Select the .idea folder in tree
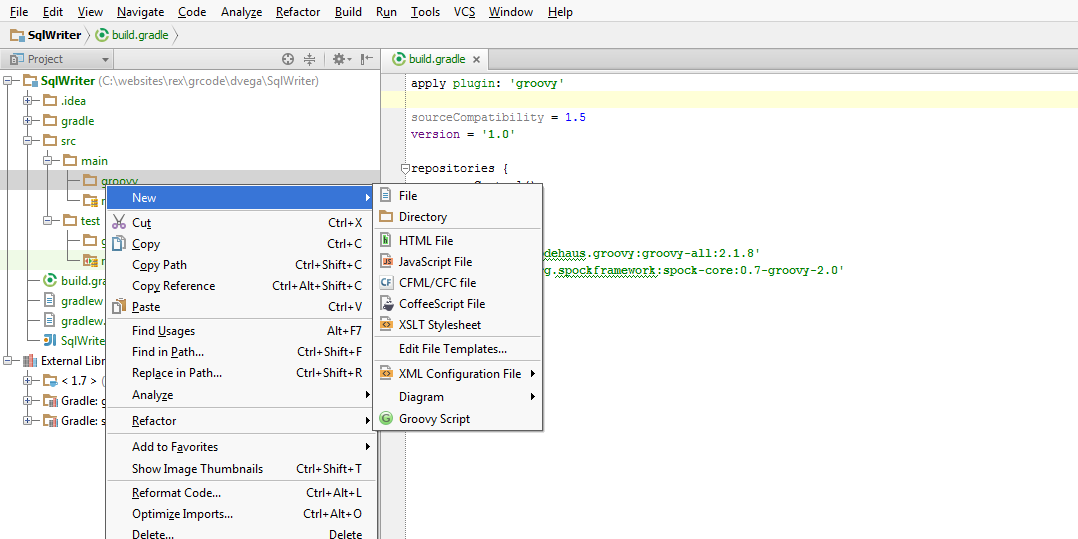The image size is (1078, 539). pyautogui.click(x=74, y=101)
